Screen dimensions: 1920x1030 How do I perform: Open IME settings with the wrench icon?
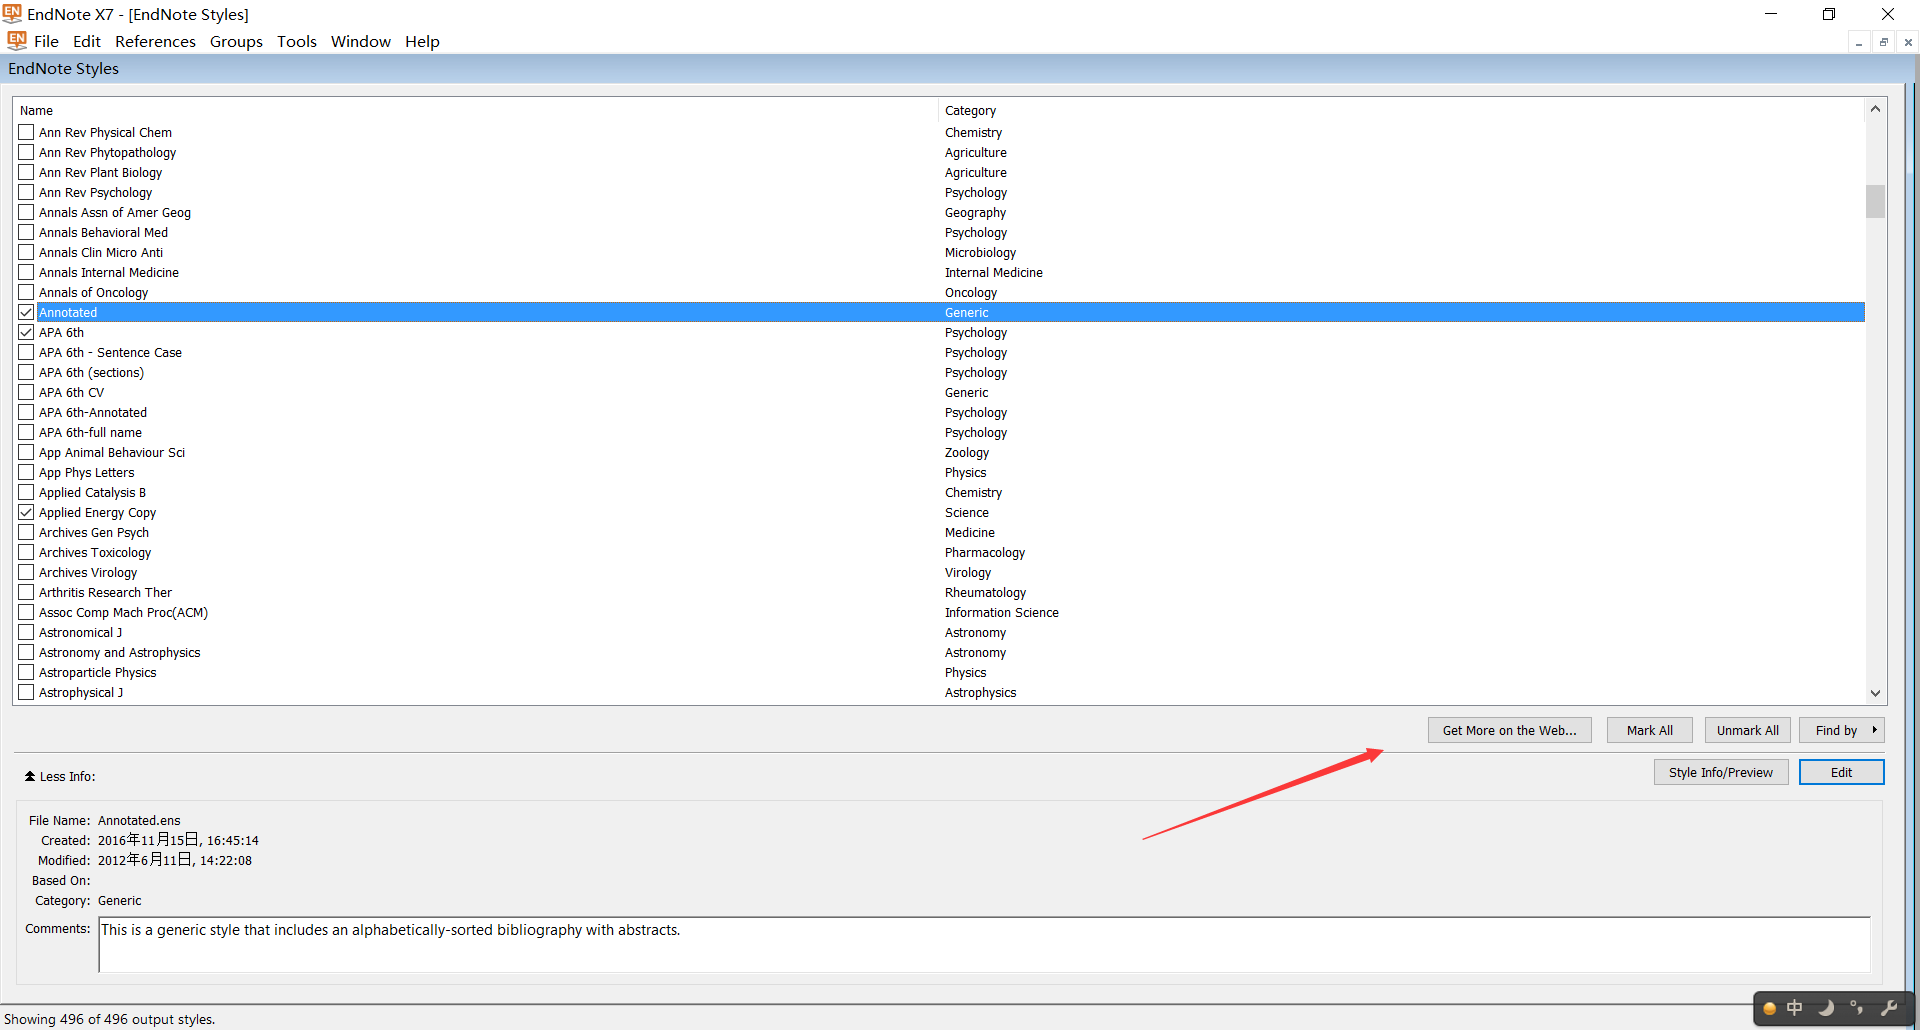click(x=1889, y=1008)
